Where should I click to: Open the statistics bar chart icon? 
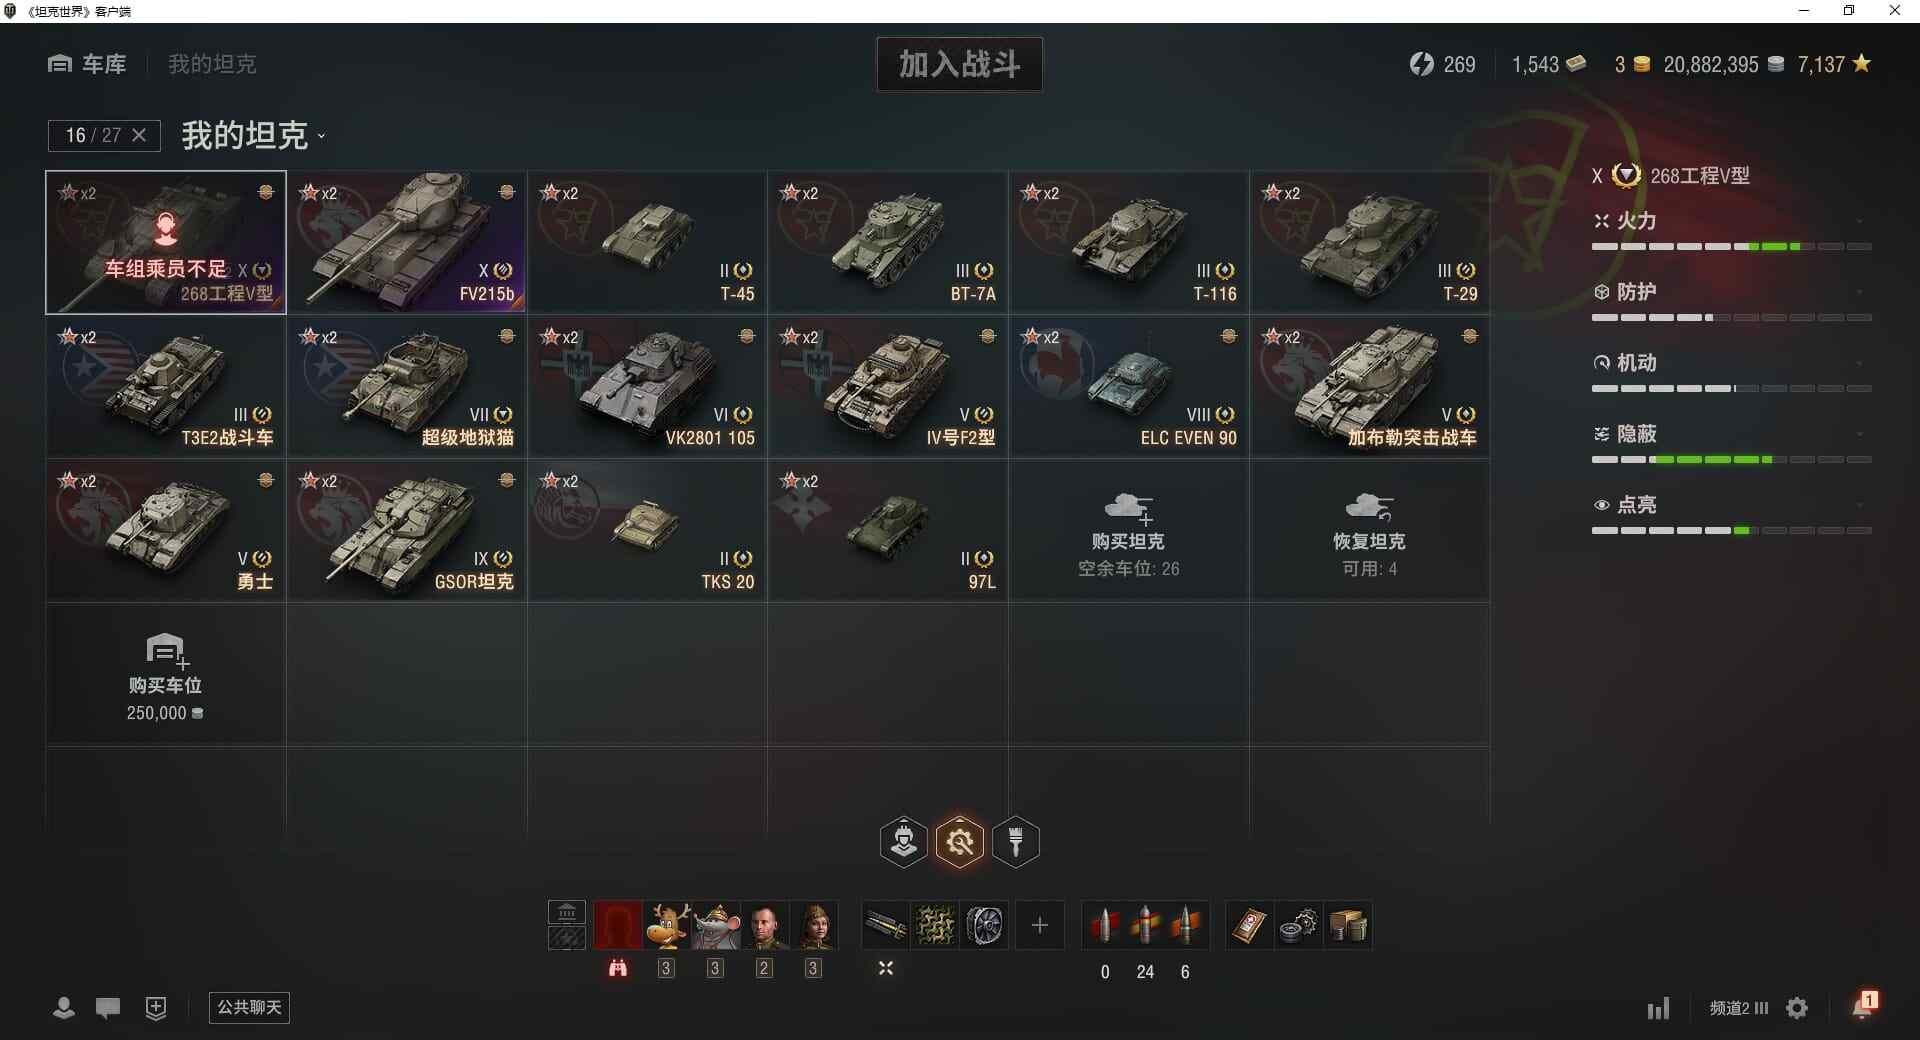pos(1658,1008)
